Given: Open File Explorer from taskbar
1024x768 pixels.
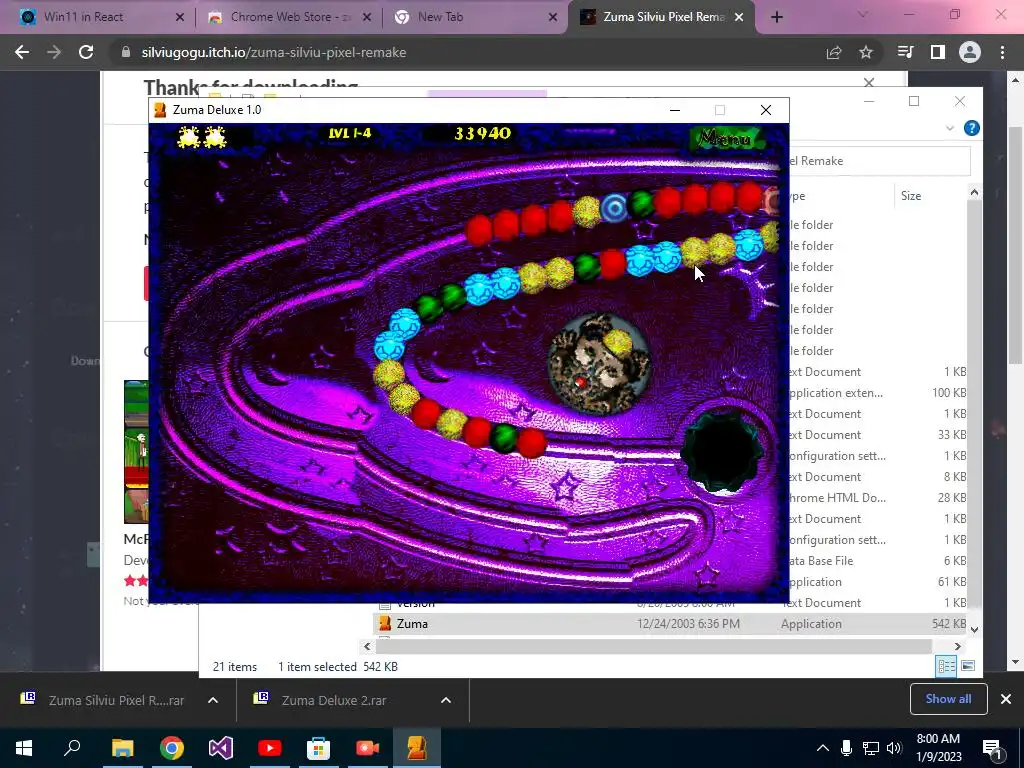Looking at the screenshot, I should (122, 748).
